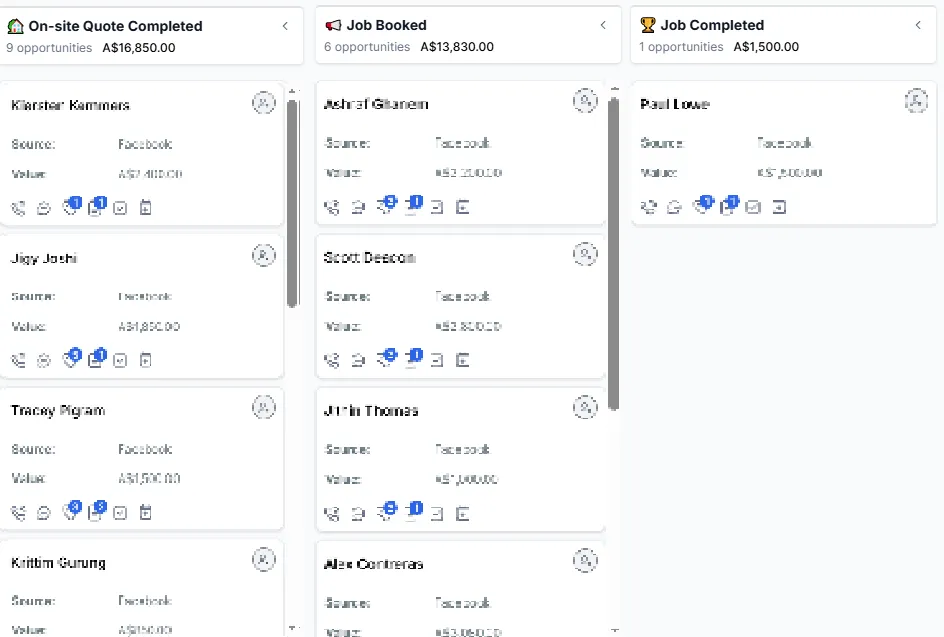944x637 pixels.
Task: Click the On-site Quote column scrollbar thumb
Action: tap(293, 204)
